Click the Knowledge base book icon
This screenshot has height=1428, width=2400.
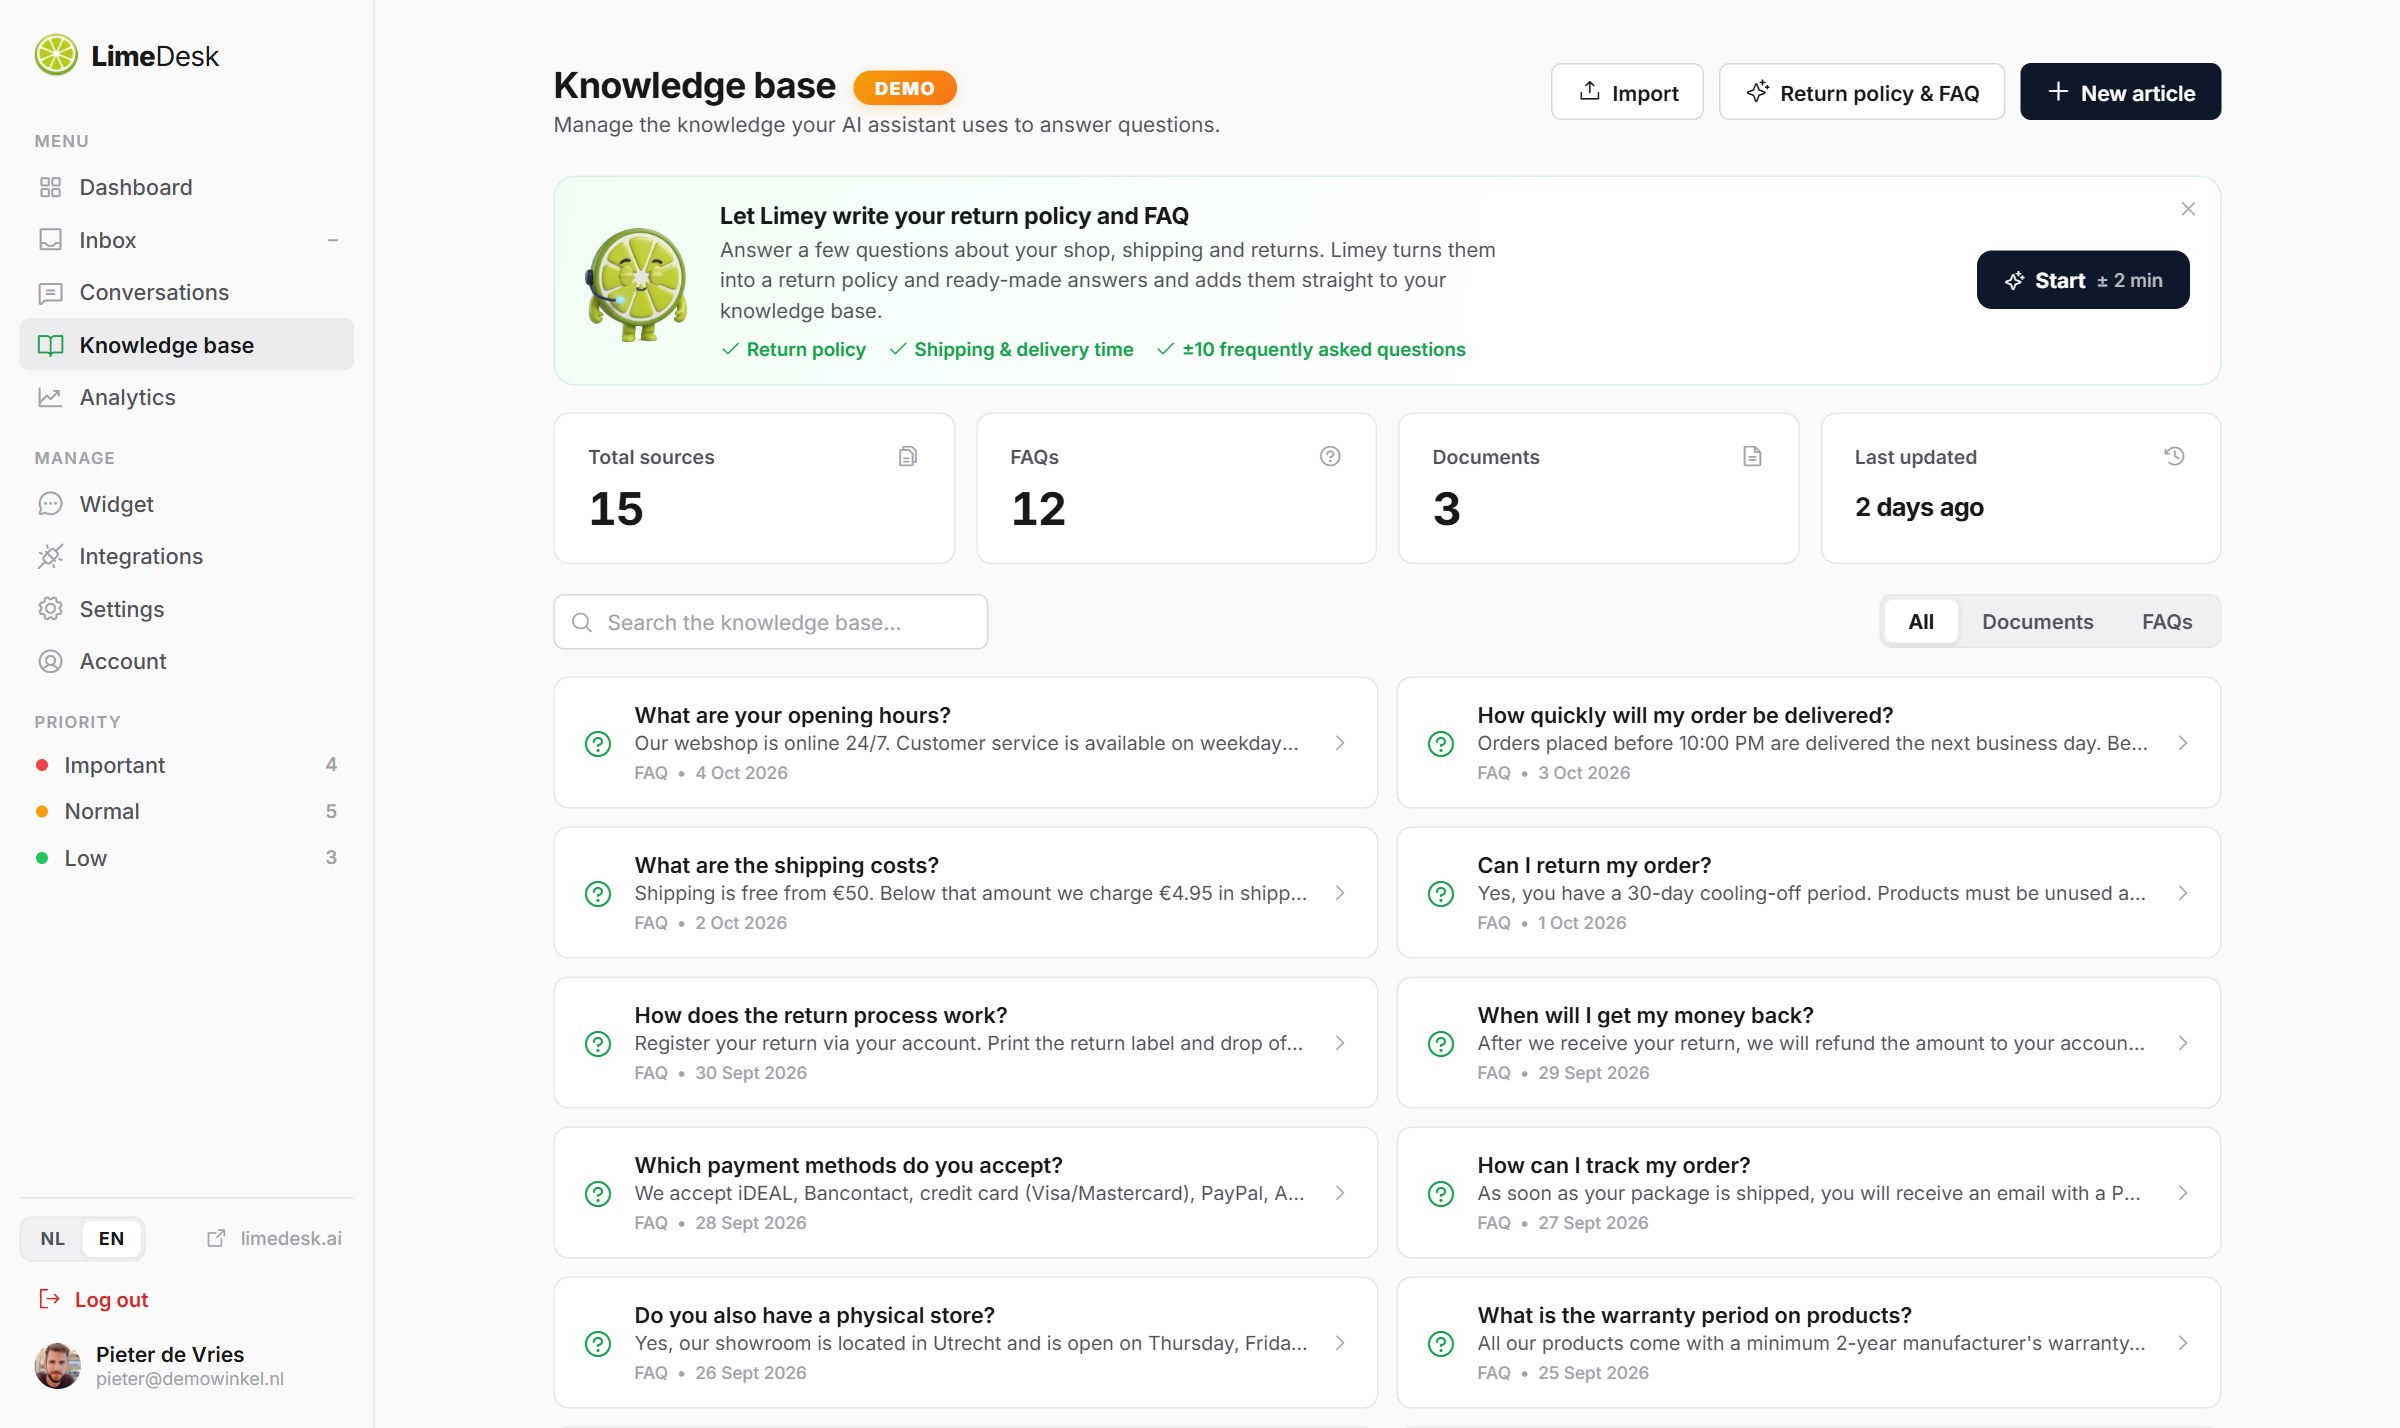click(x=50, y=345)
